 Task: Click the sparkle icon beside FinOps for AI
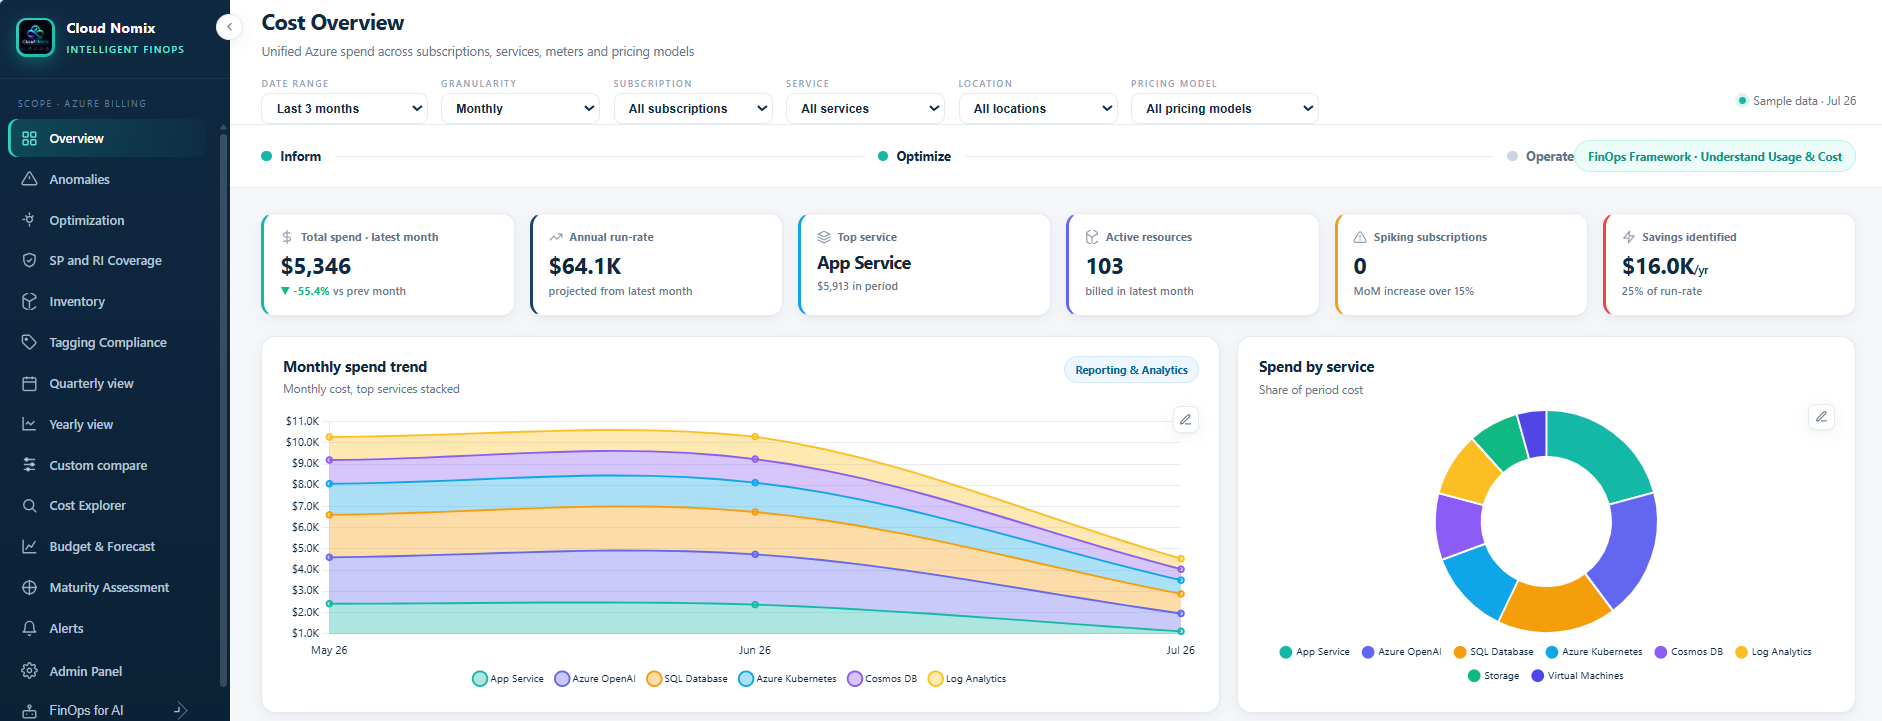[x=180, y=710]
